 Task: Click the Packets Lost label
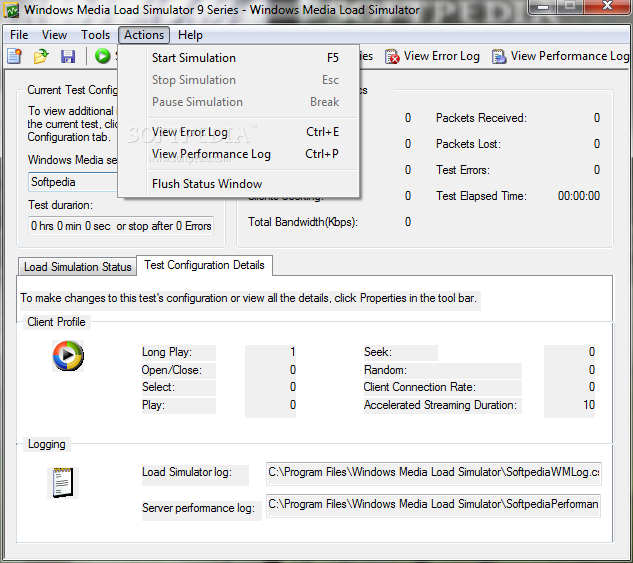(x=468, y=144)
